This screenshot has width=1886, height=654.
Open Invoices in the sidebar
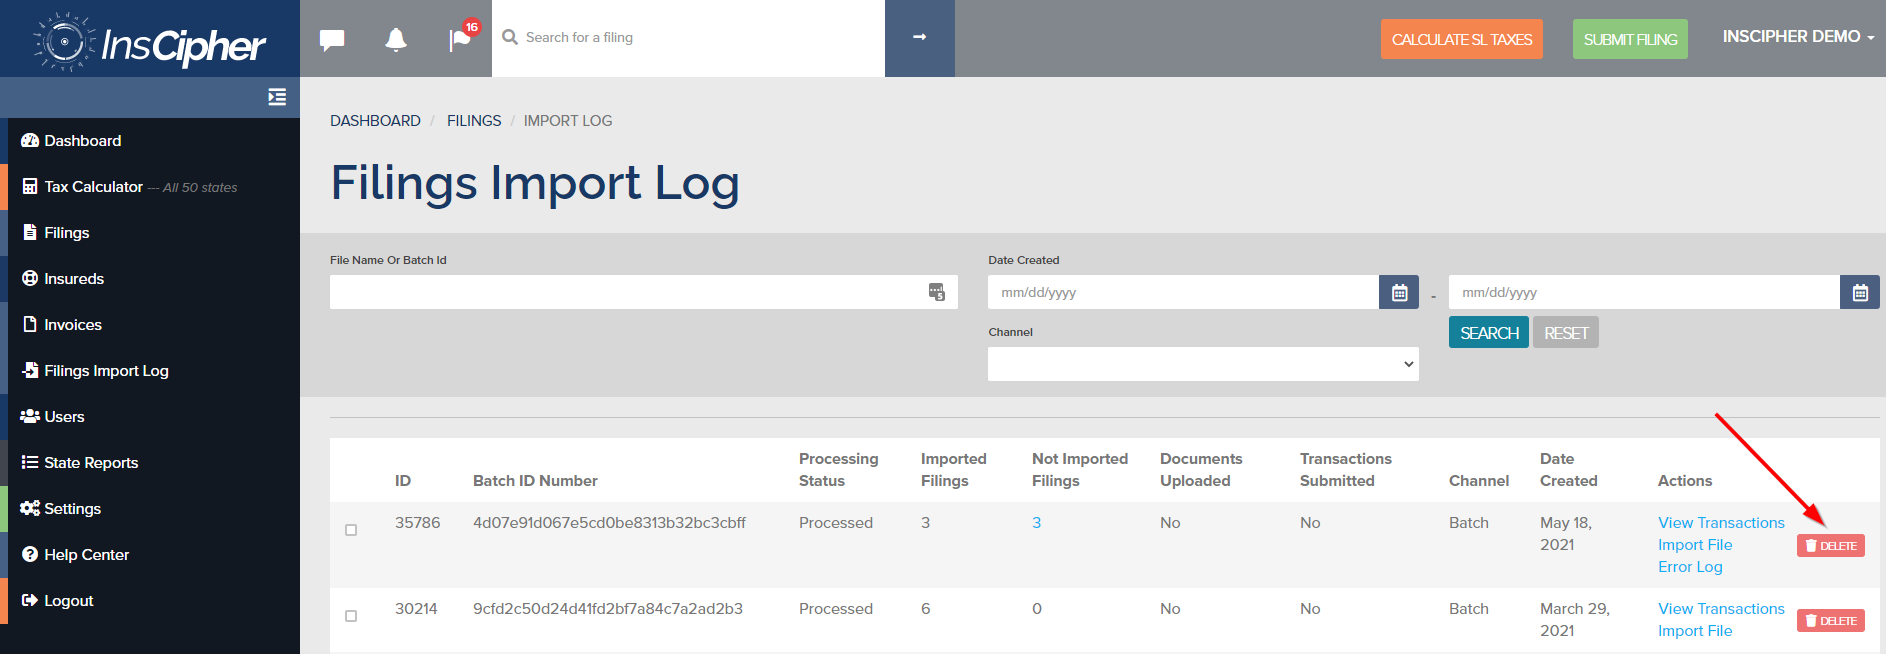63,325
